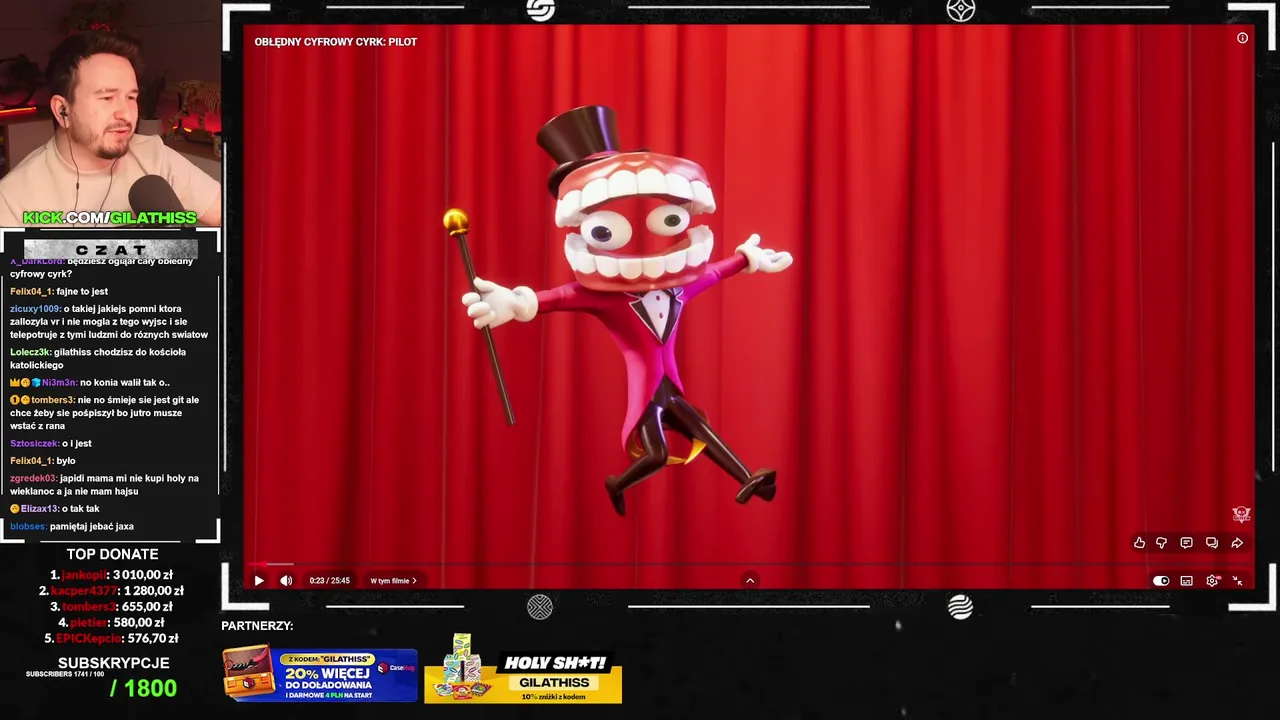Click the CZAT chat header
This screenshot has height=720, width=1280.
(111, 249)
